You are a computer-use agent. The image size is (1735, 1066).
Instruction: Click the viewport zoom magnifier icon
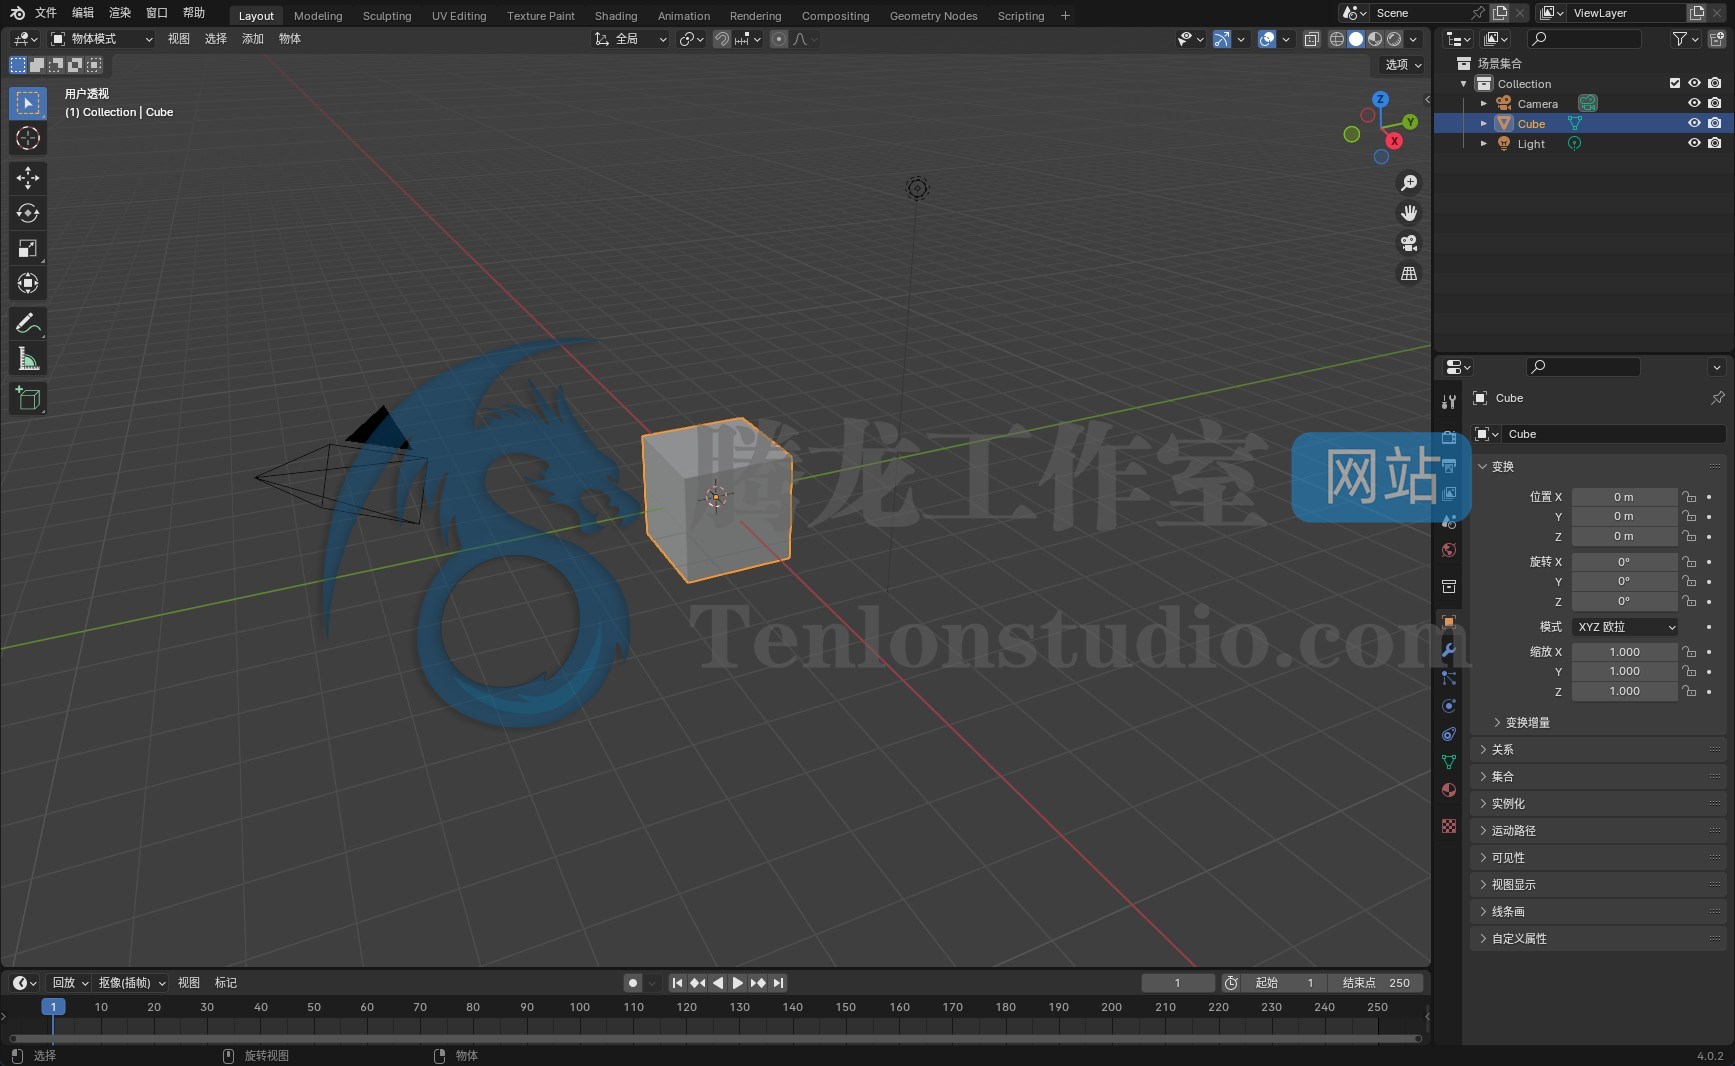click(x=1409, y=183)
